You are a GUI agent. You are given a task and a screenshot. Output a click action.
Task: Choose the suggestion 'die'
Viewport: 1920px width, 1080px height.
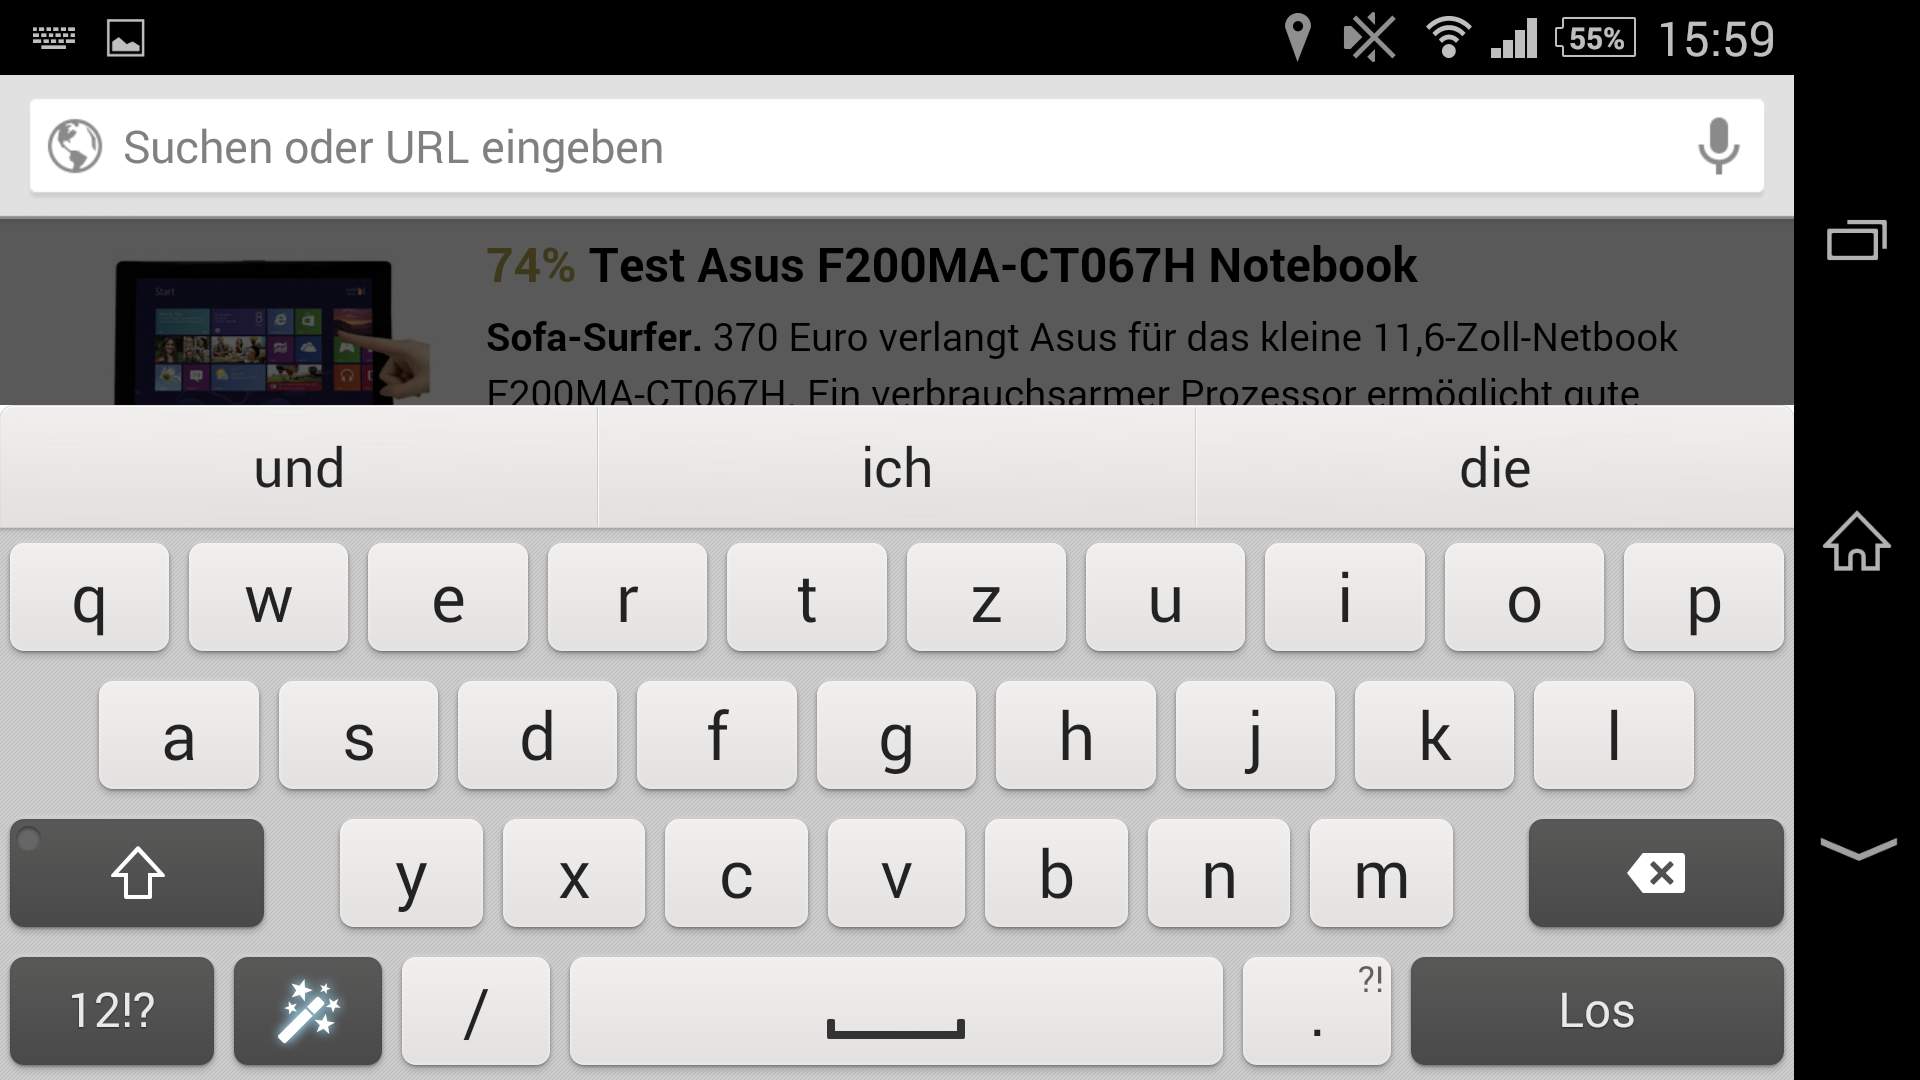point(1495,468)
